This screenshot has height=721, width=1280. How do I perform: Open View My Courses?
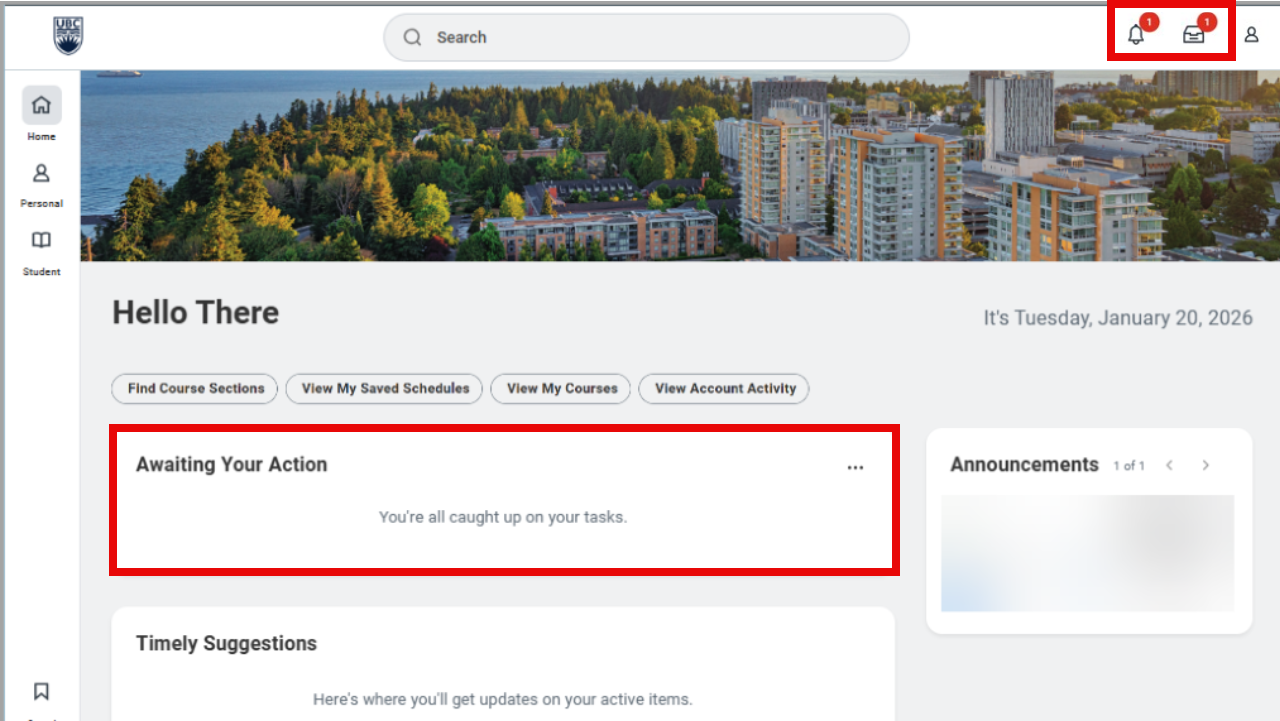560,388
